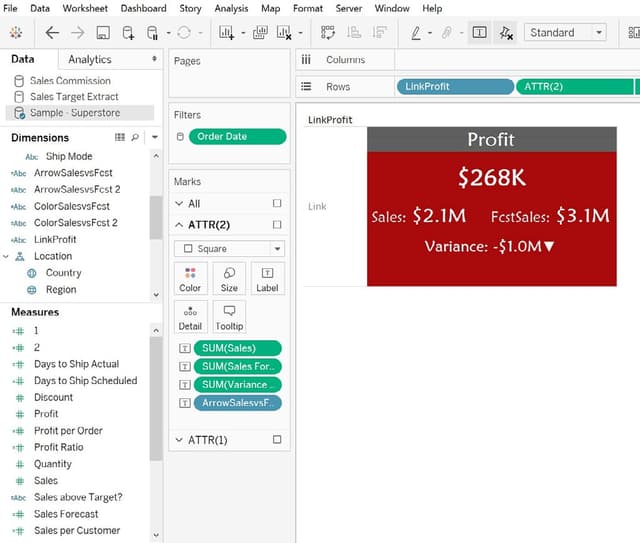640x543 pixels.
Task: Click the Save icon in toolbar
Action: [x=103, y=33]
